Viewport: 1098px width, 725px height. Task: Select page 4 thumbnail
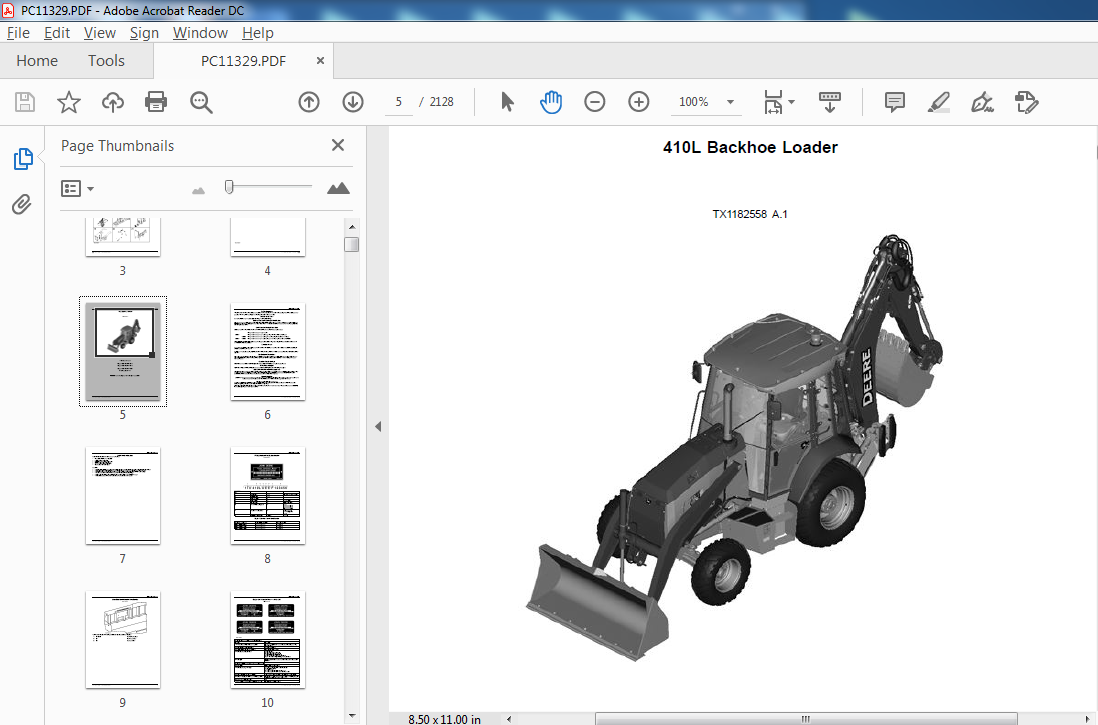267,237
